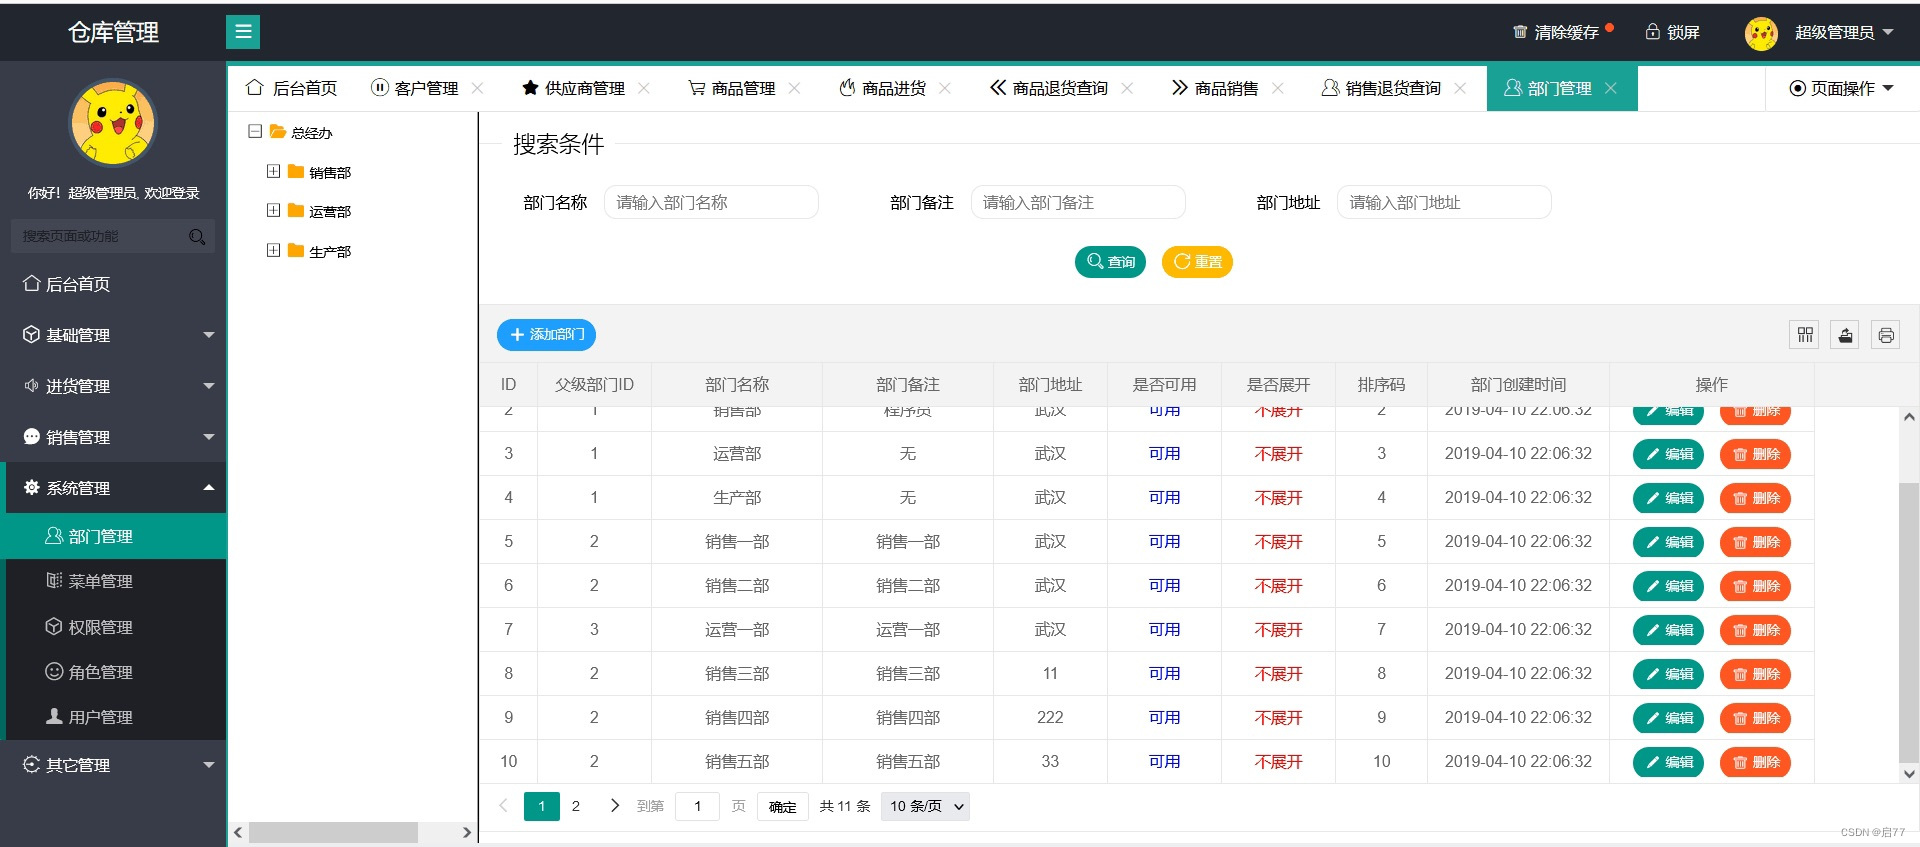The image size is (1920, 847).
Task: Open the 页面操作 dropdown
Action: (1841, 88)
